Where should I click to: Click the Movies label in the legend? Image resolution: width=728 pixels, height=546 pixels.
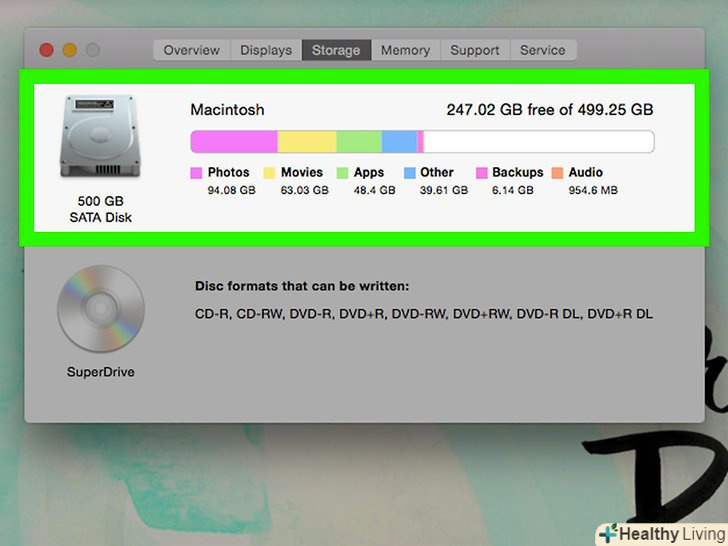(x=302, y=172)
